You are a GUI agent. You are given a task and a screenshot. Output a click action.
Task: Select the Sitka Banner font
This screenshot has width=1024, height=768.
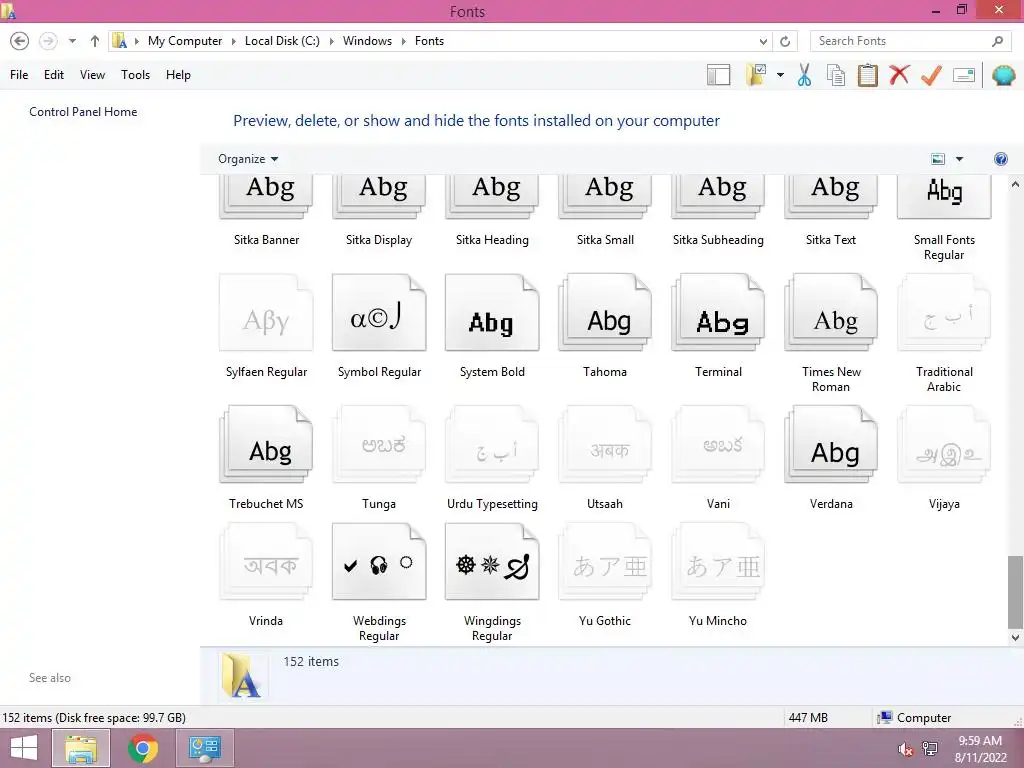coord(266,209)
